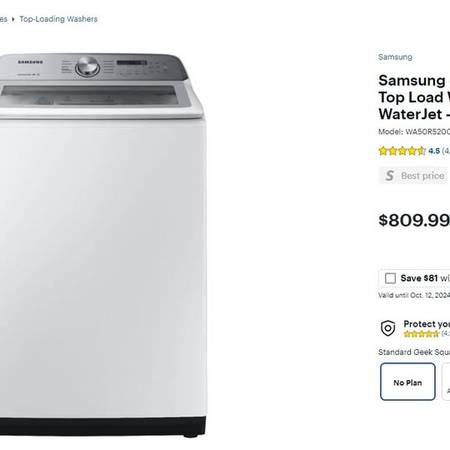Screen dimensions: 450x450
Task: Open the white washer product image
Action: tap(103, 245)
